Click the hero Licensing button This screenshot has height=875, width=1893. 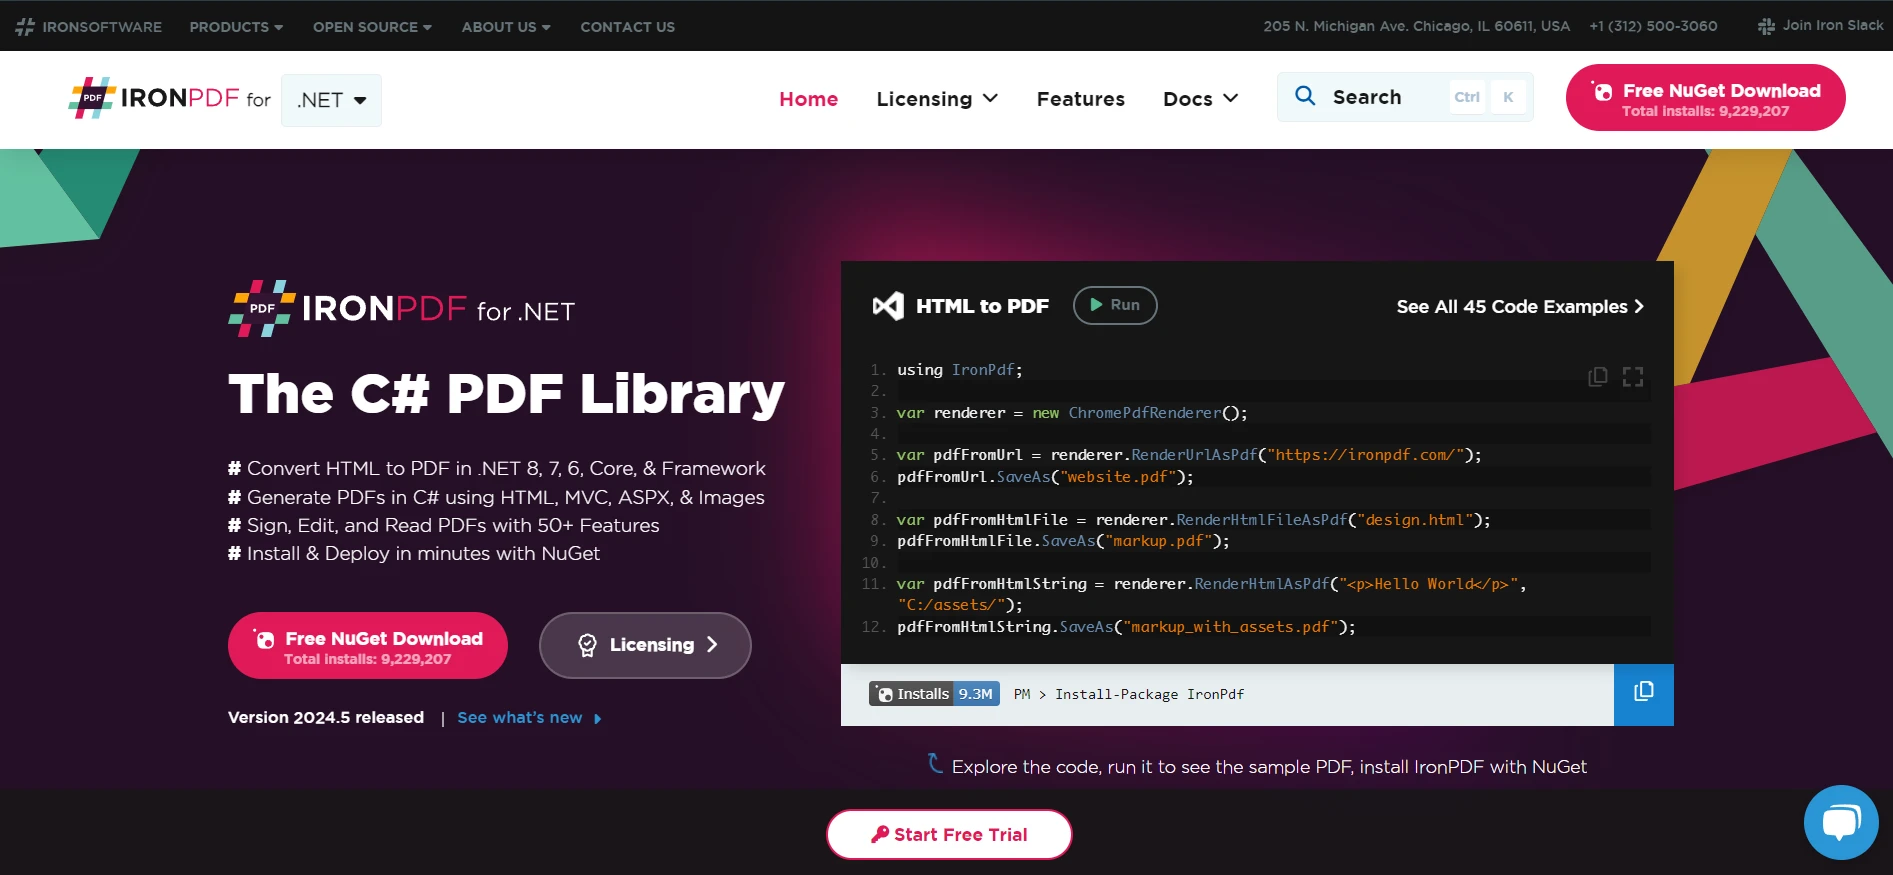pos(645,645)
